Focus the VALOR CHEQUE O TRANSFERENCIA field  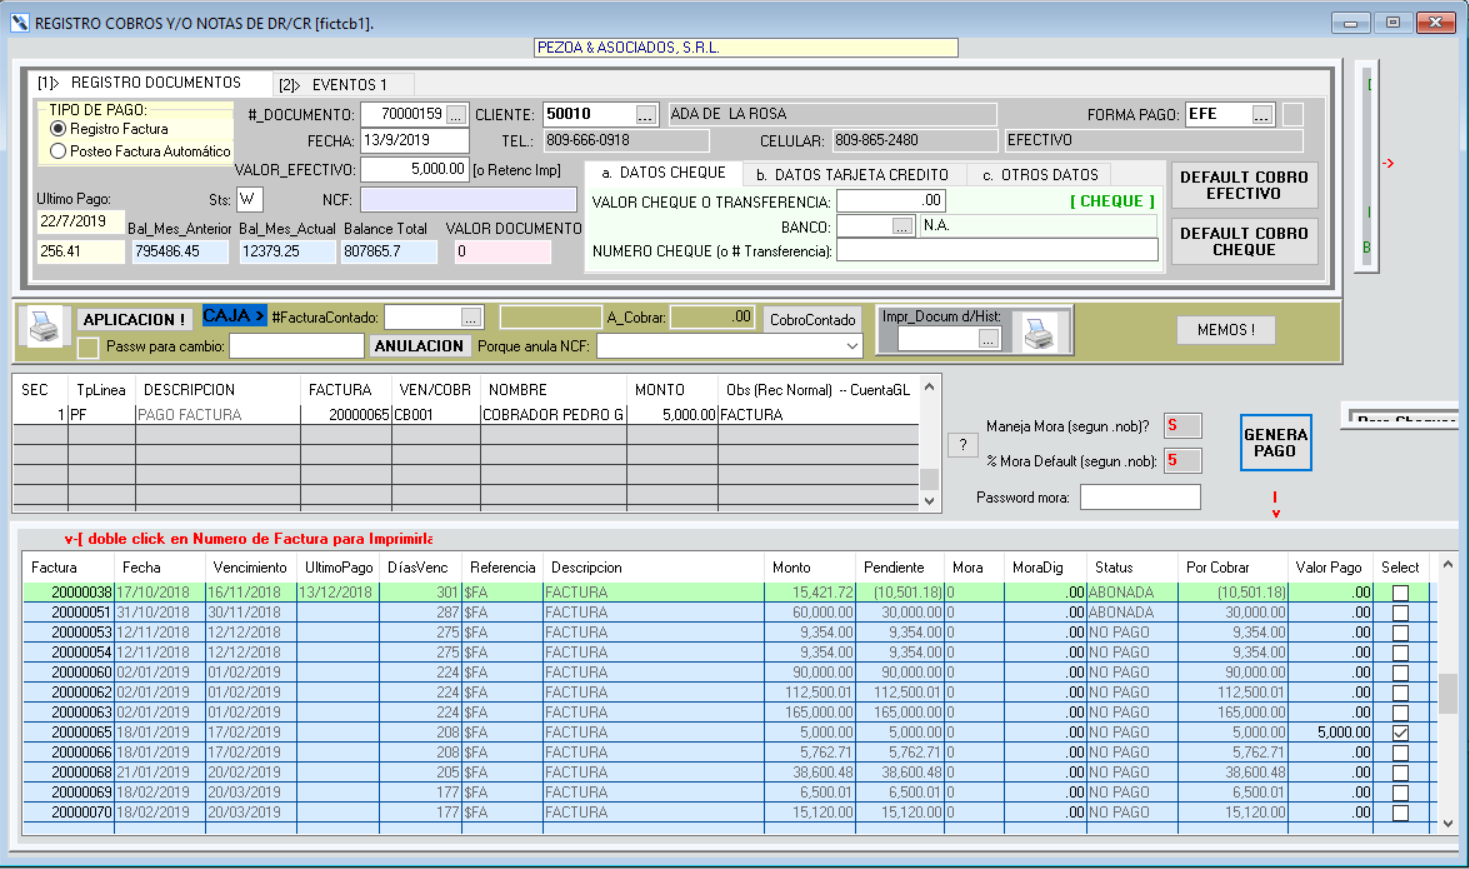coord(891,201)
